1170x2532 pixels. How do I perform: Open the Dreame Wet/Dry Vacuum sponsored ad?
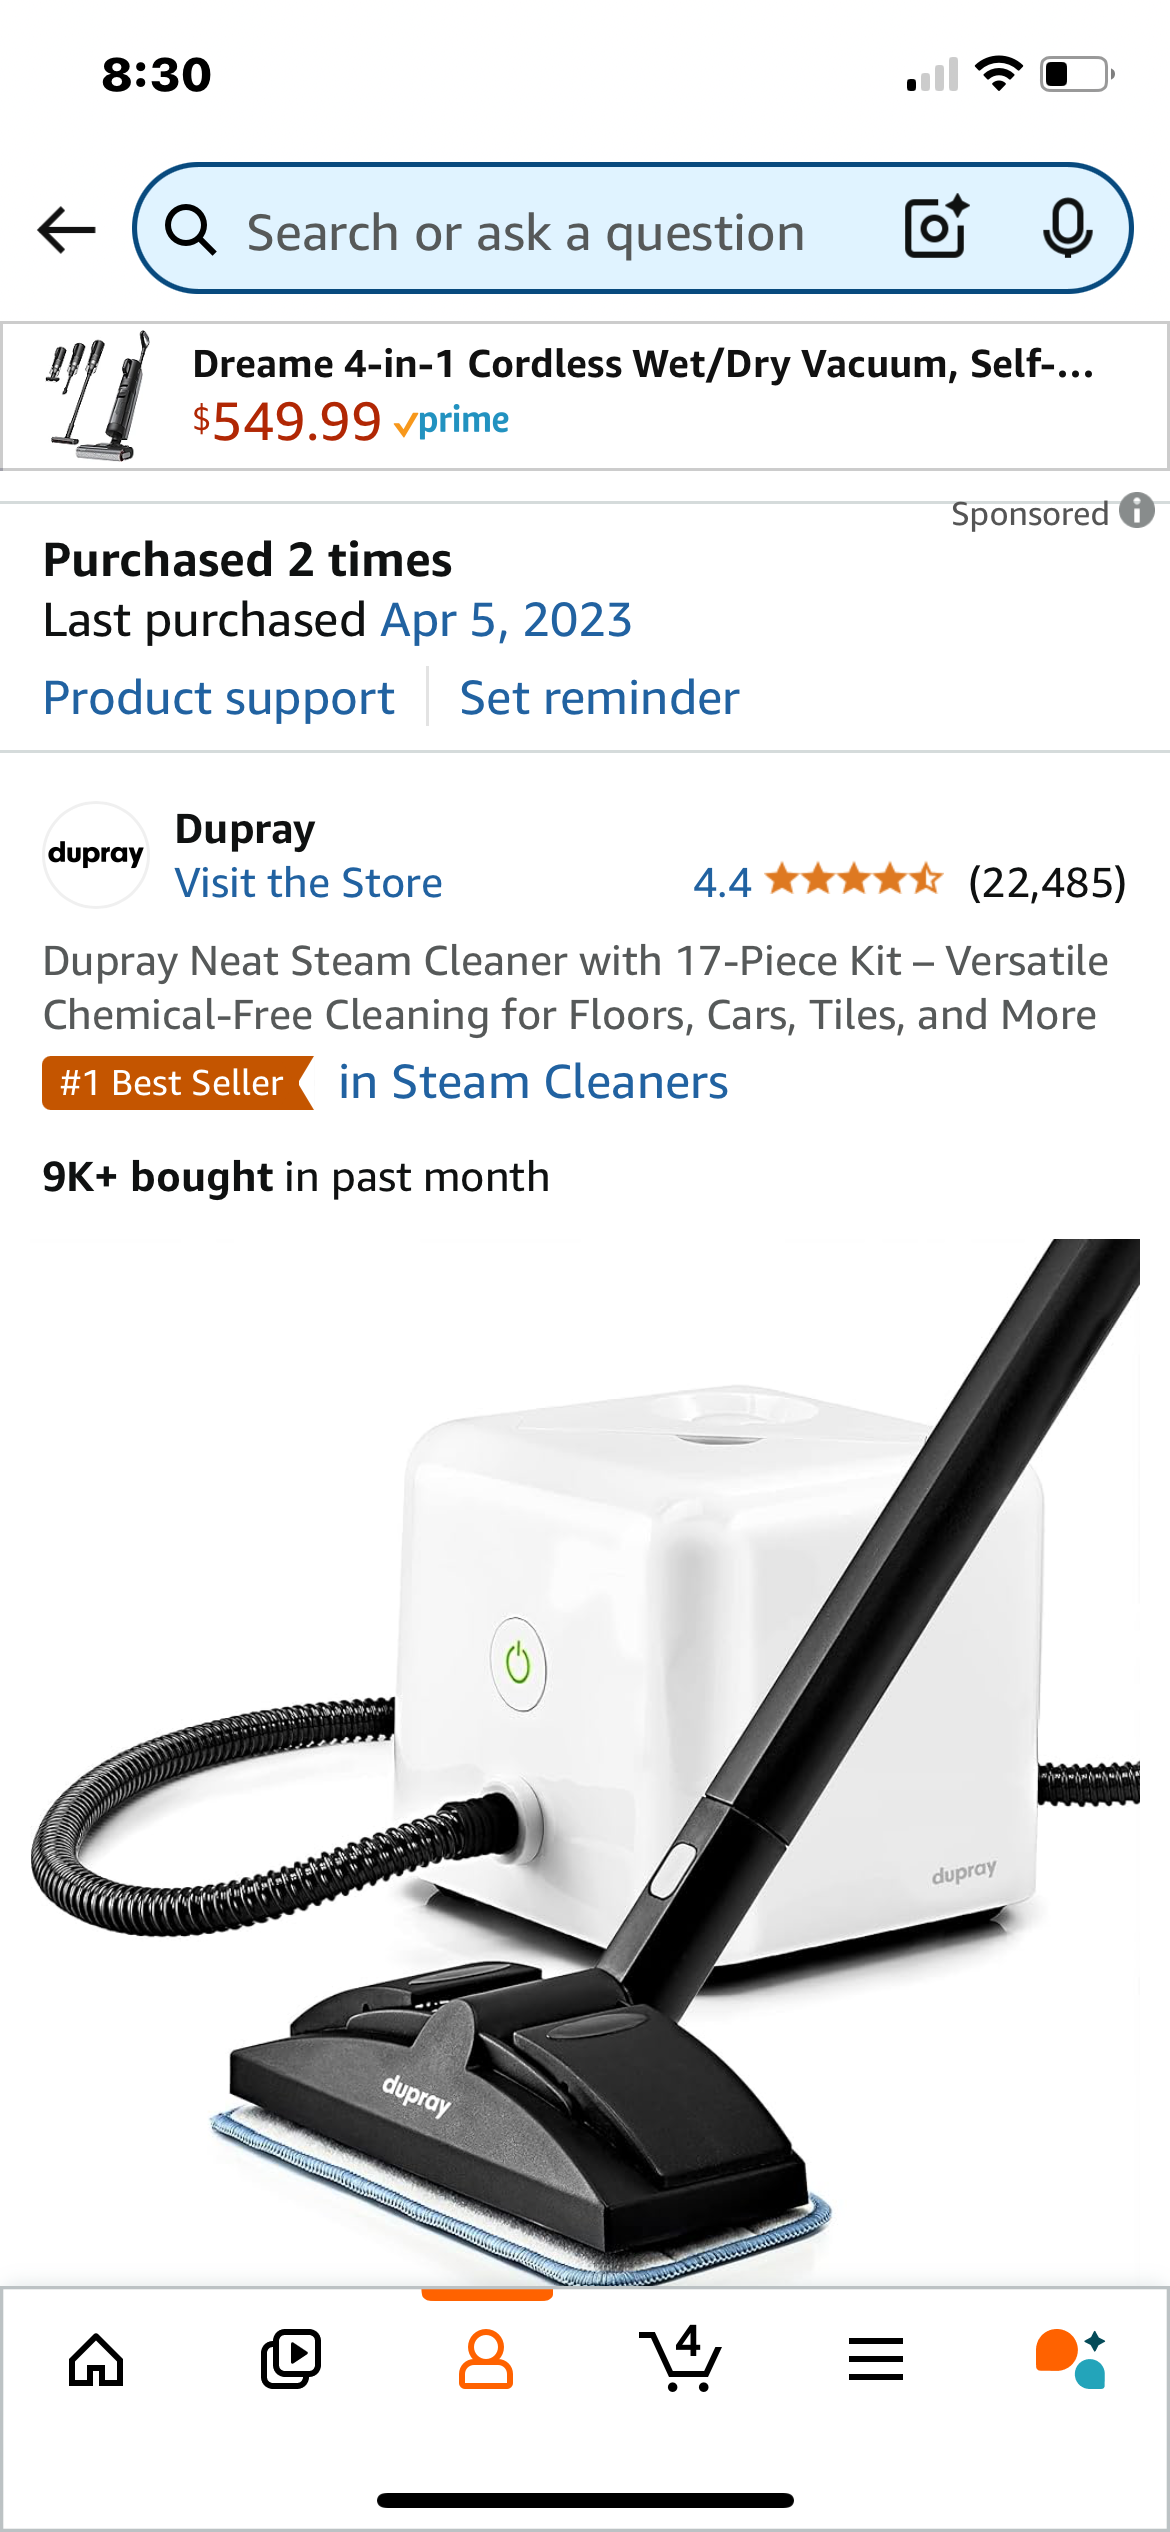click(585, 396)
